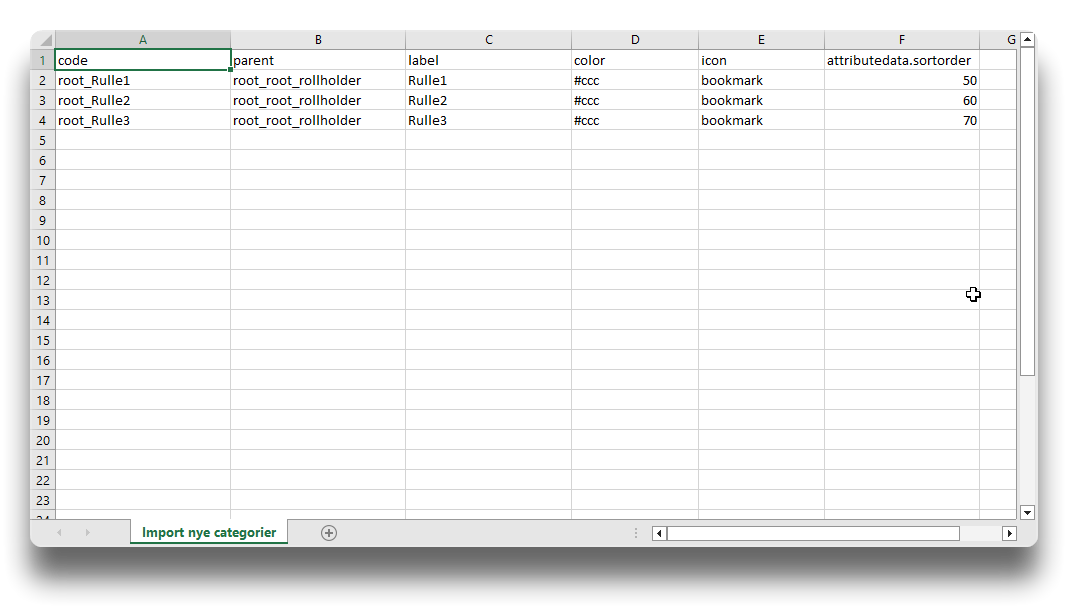1068x609 pixels.
Task: Click the Rulle1 label cell
Action: (488, 80)
